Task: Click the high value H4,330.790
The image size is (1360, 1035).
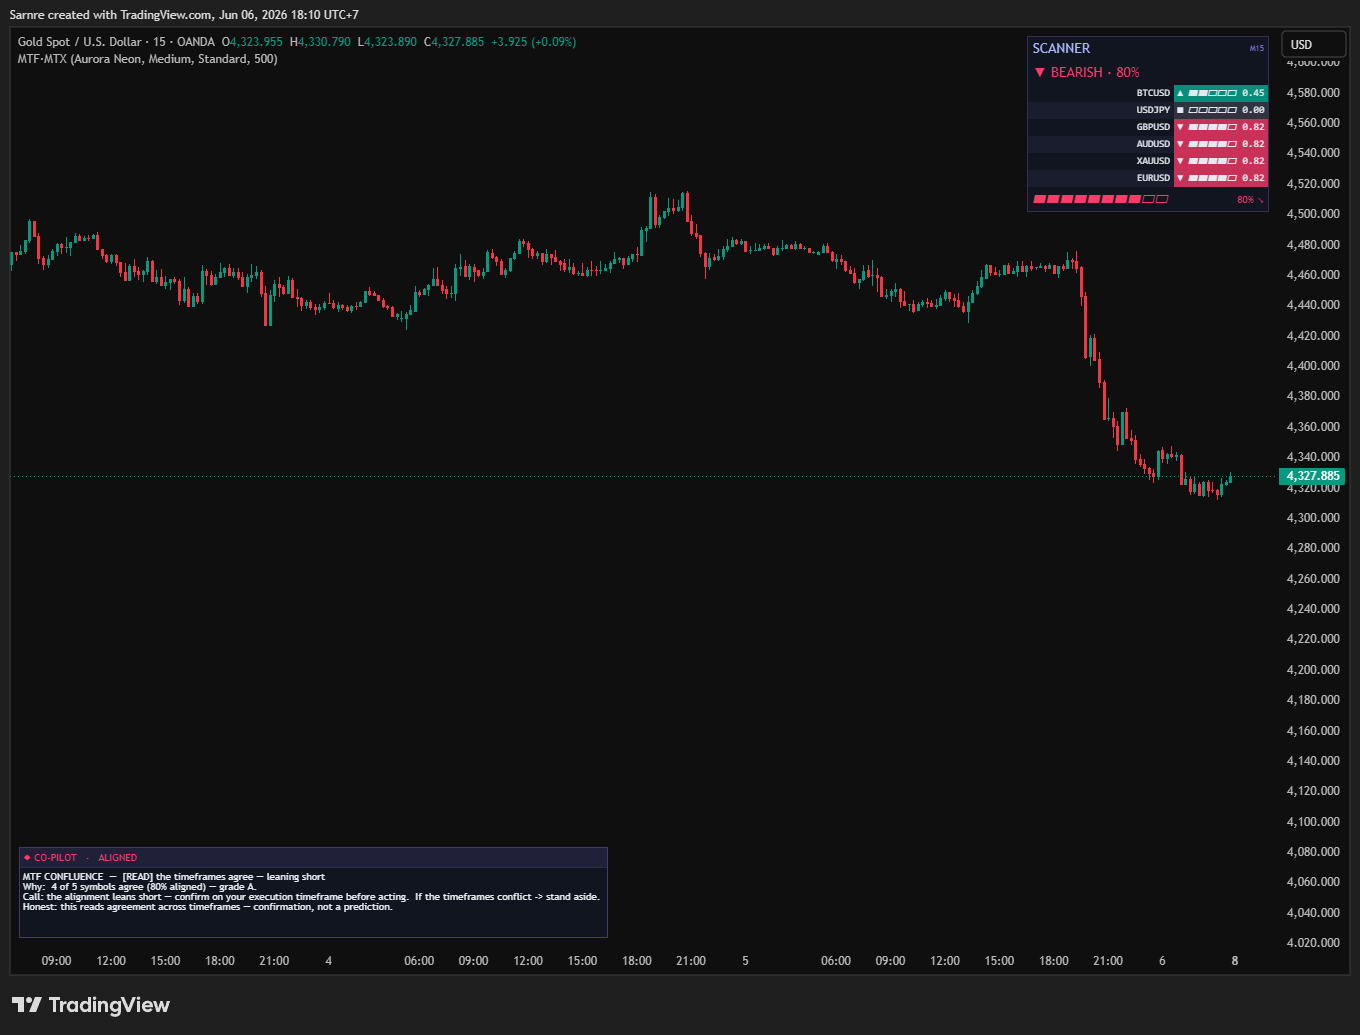Action: click(320, 42)
